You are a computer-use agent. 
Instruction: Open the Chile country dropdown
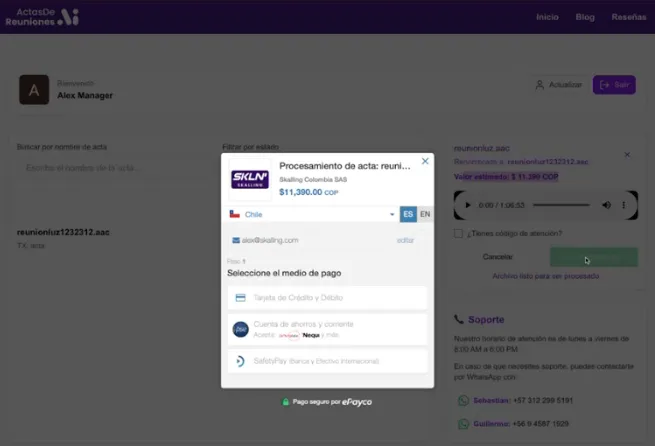pyautogui.click(x=312, y=214)
